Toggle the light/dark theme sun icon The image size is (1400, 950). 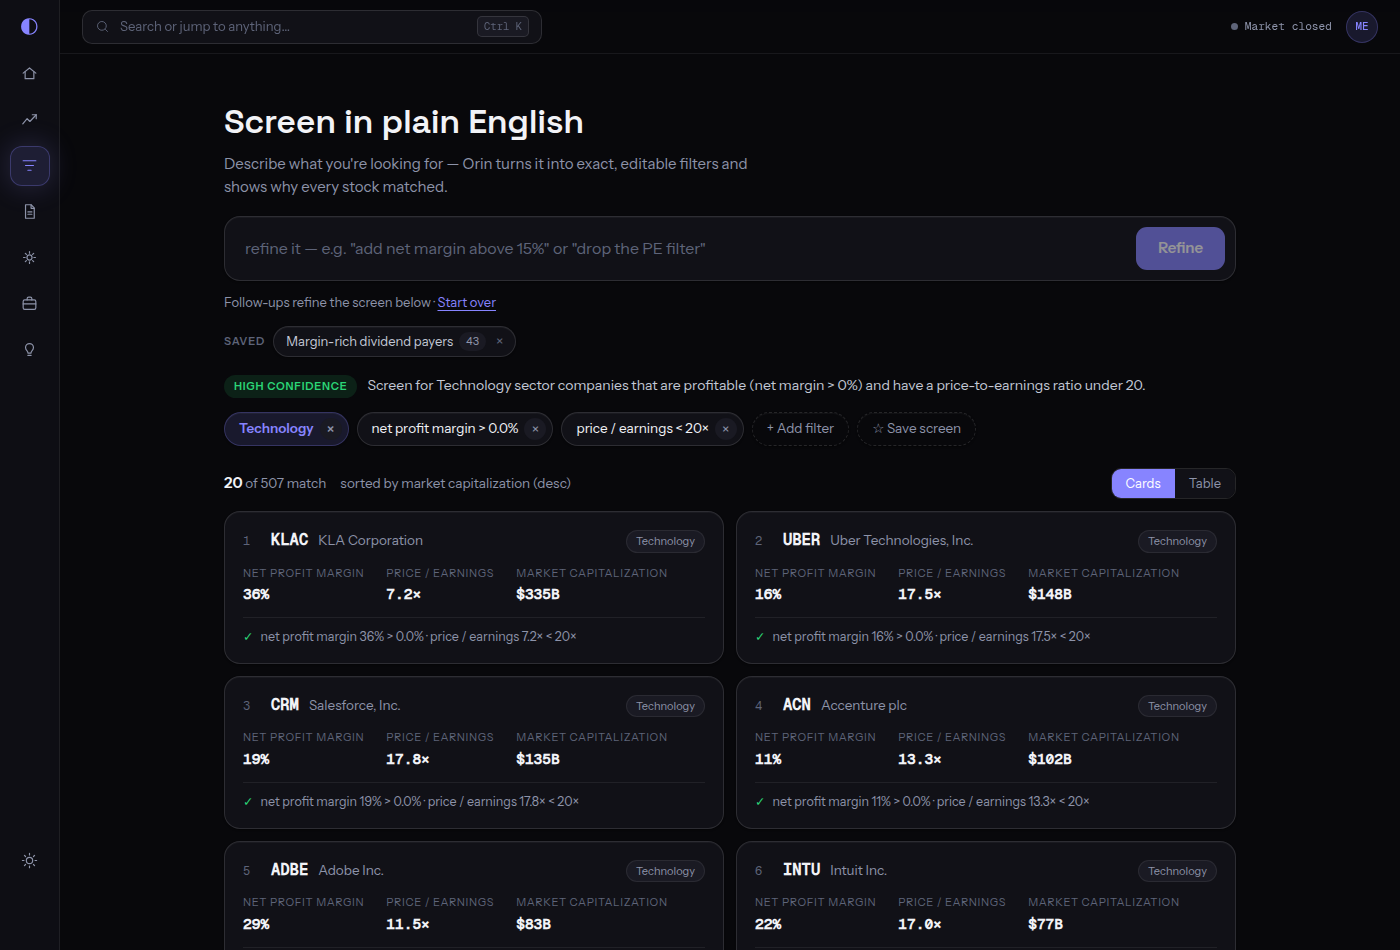[x=29, y=860]
